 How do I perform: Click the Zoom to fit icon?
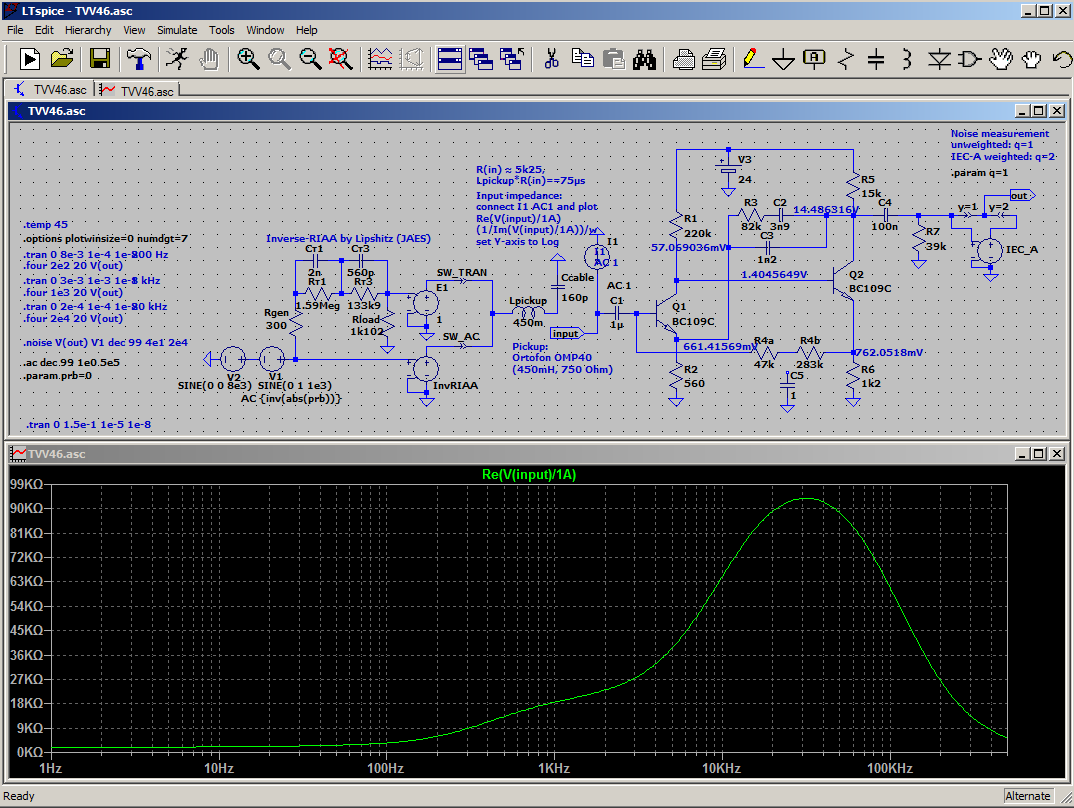coord(342,59)
